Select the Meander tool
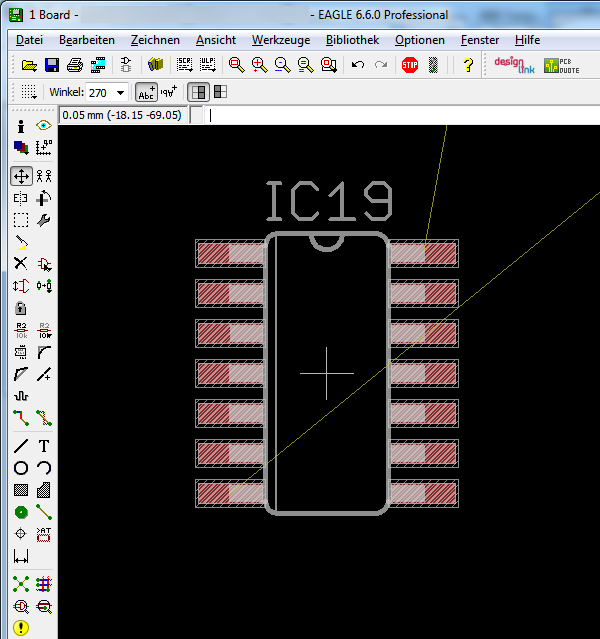 [21, 396]
